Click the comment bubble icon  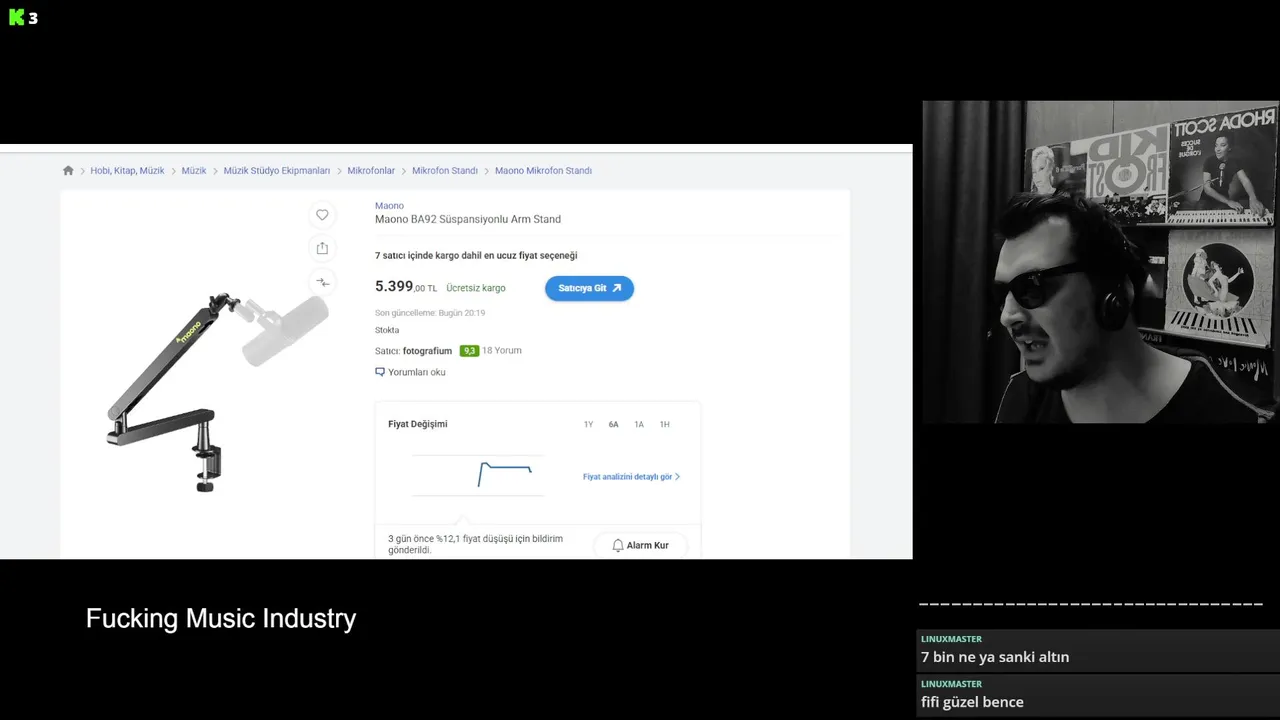(x=380, y=372)
